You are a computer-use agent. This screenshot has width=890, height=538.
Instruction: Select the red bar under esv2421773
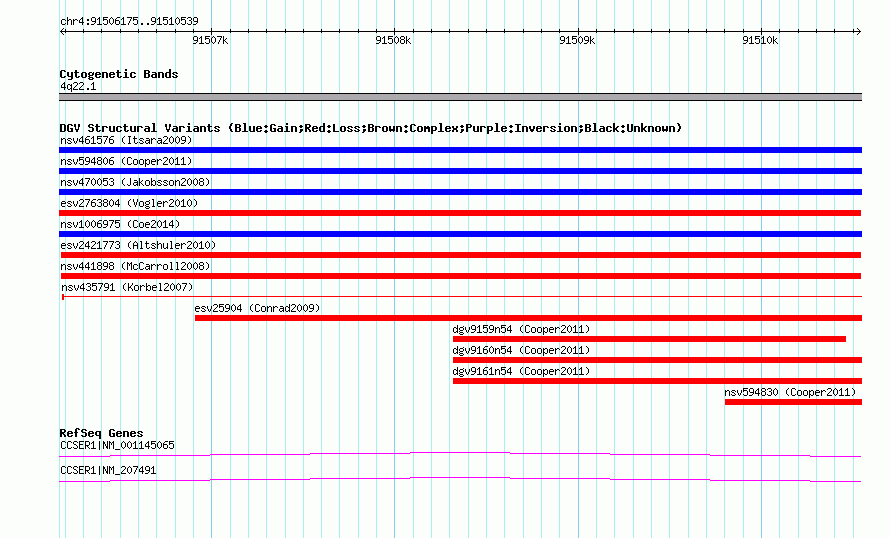tap(460, 255)
